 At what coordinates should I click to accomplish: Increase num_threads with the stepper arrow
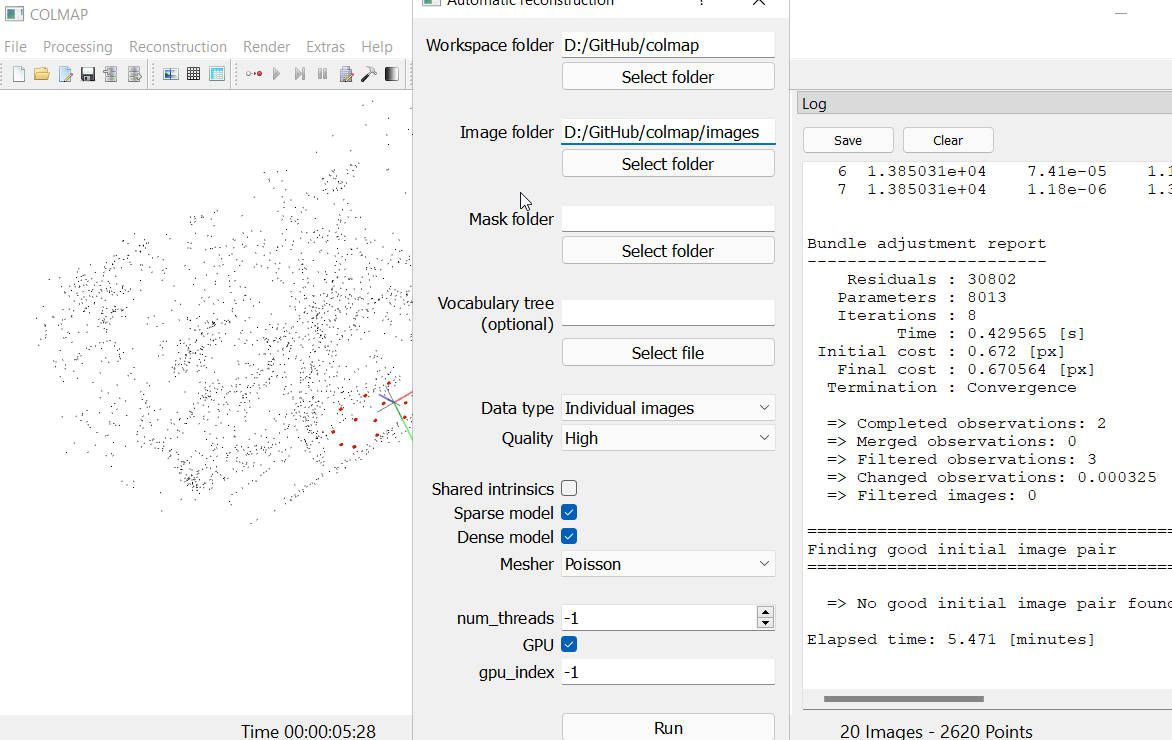point(765,612)
